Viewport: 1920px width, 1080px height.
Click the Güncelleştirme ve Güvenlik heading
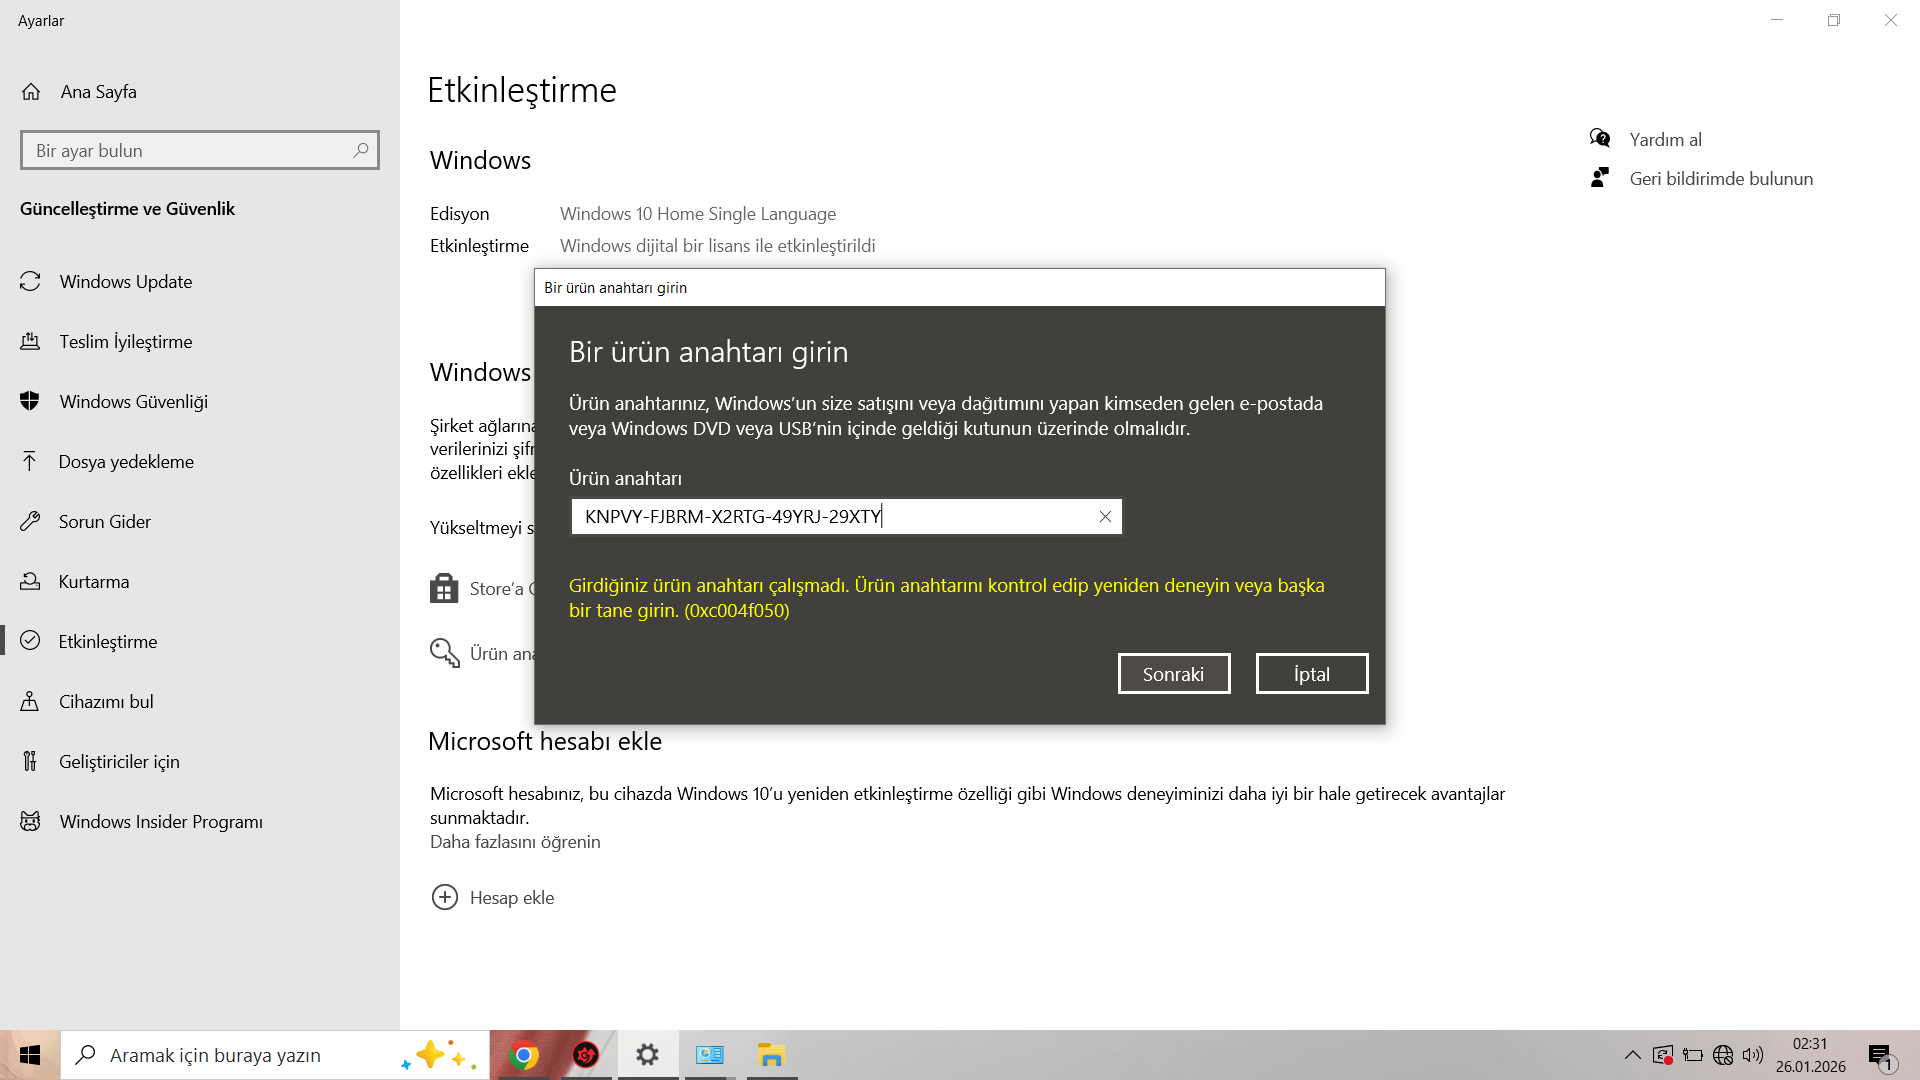click(x=127, y=209)
